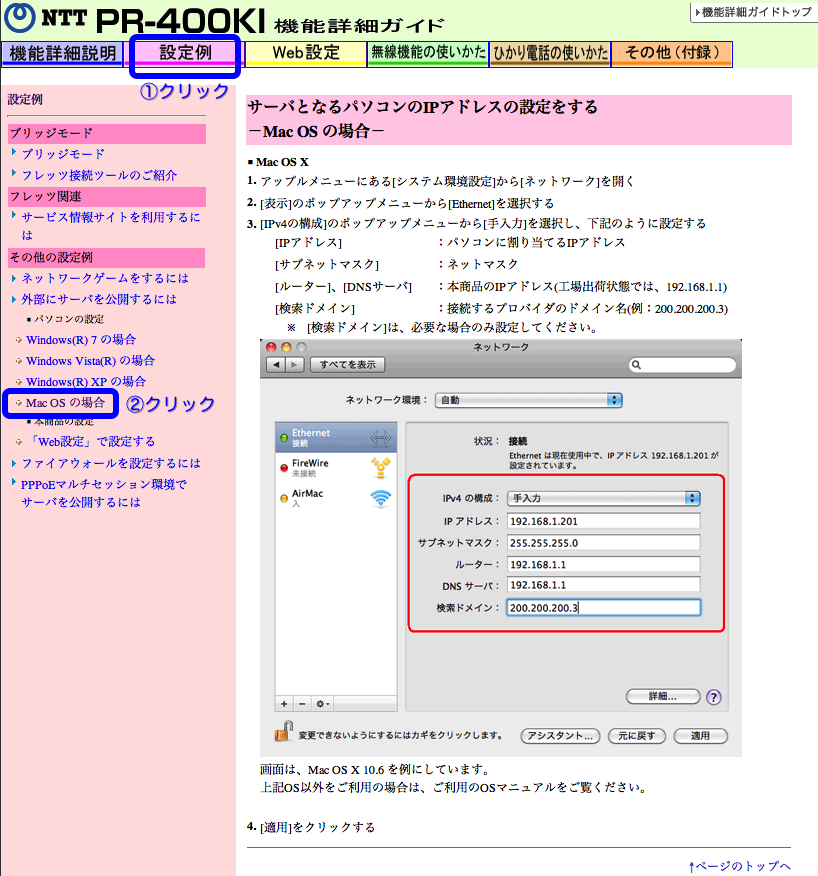The image size is (818, 876).
Task: Click the 適用 button
Action: click(700, 736)
